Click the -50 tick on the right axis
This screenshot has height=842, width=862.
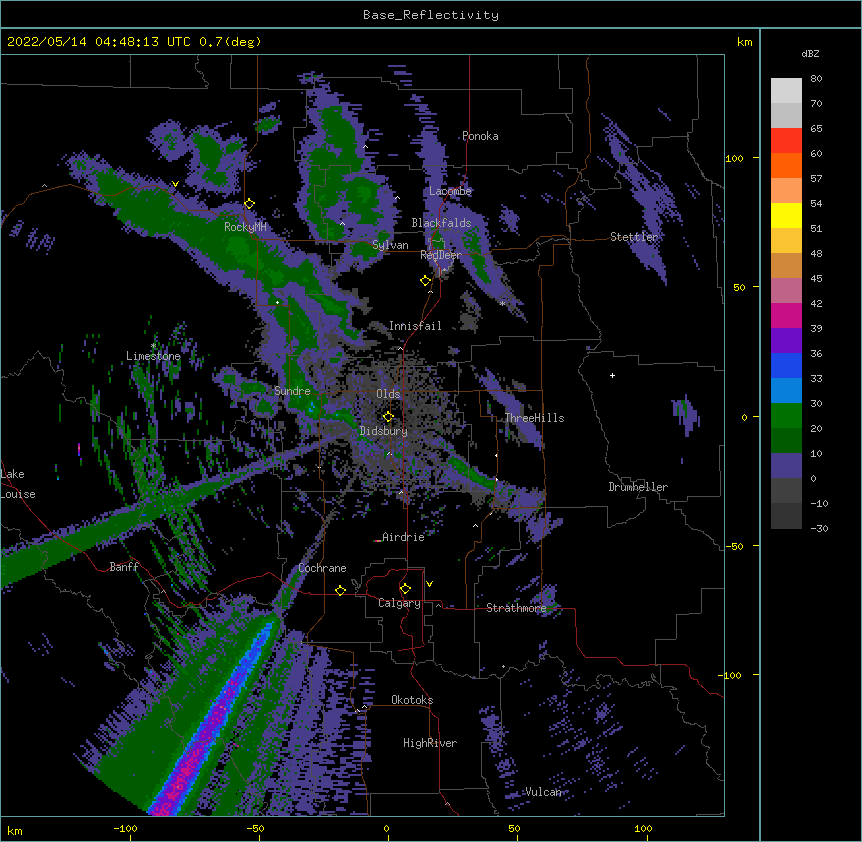(x=734, y=546)
